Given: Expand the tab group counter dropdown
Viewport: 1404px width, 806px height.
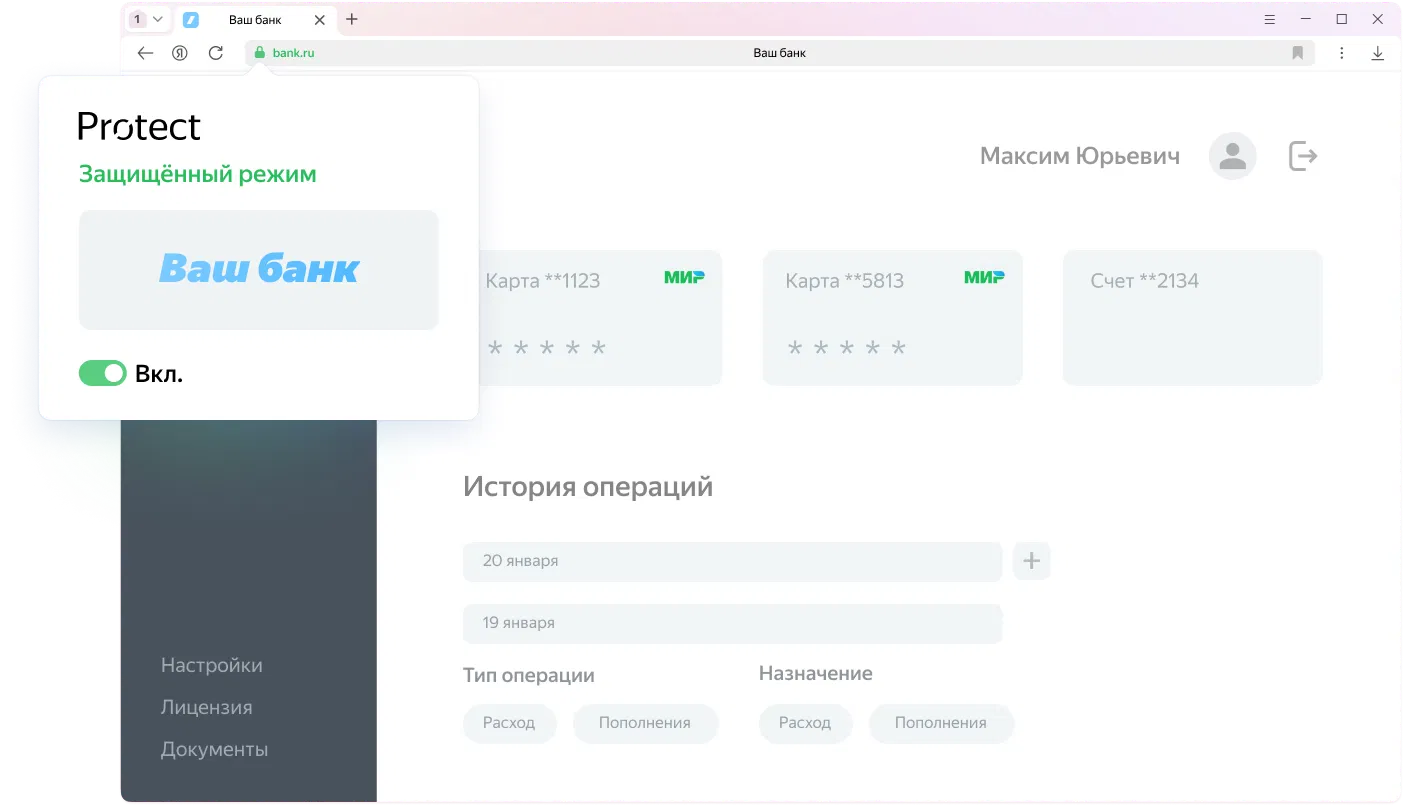Looking at the screenshot, I should pos(147,19).
